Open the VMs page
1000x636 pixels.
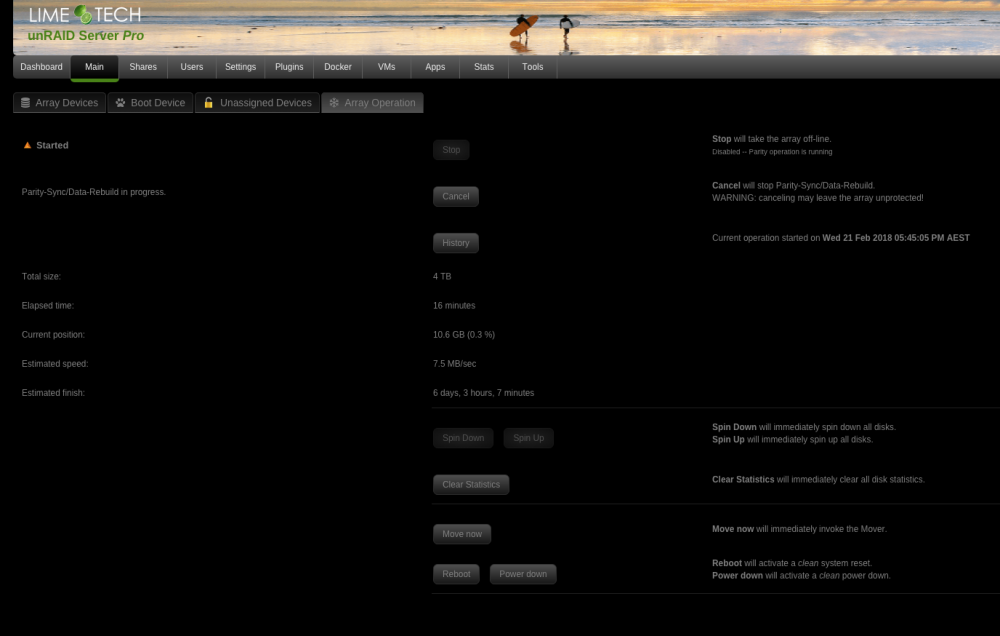[386, 67]
